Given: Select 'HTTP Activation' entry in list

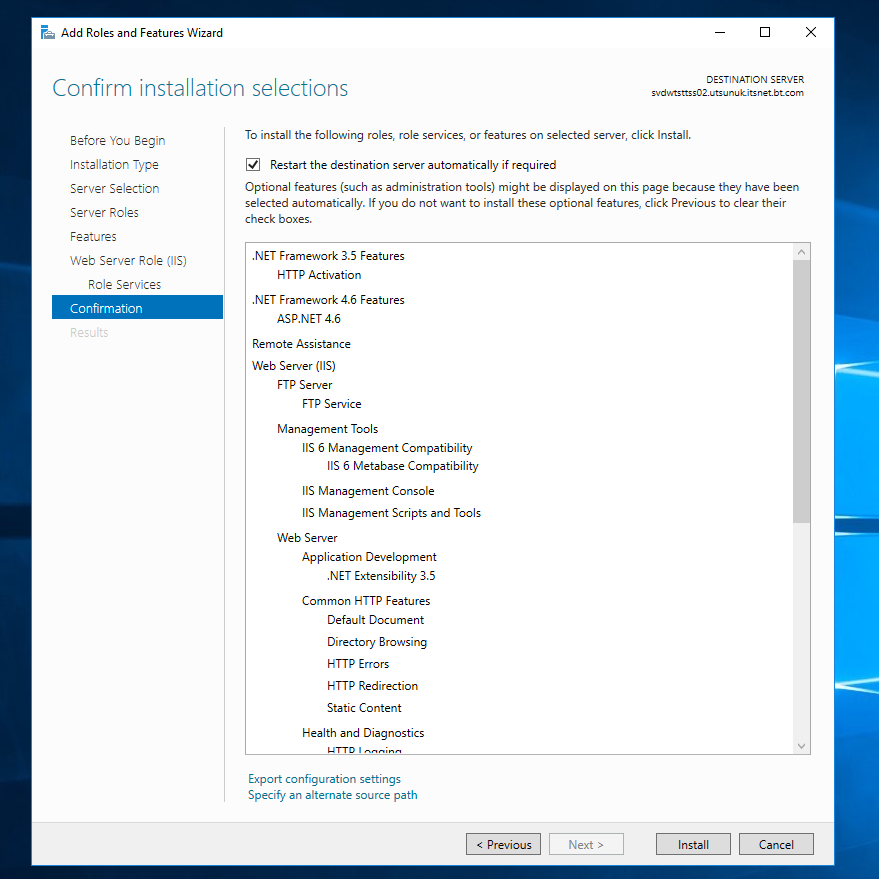Looking at the screenshot, I should coord(319,275).
